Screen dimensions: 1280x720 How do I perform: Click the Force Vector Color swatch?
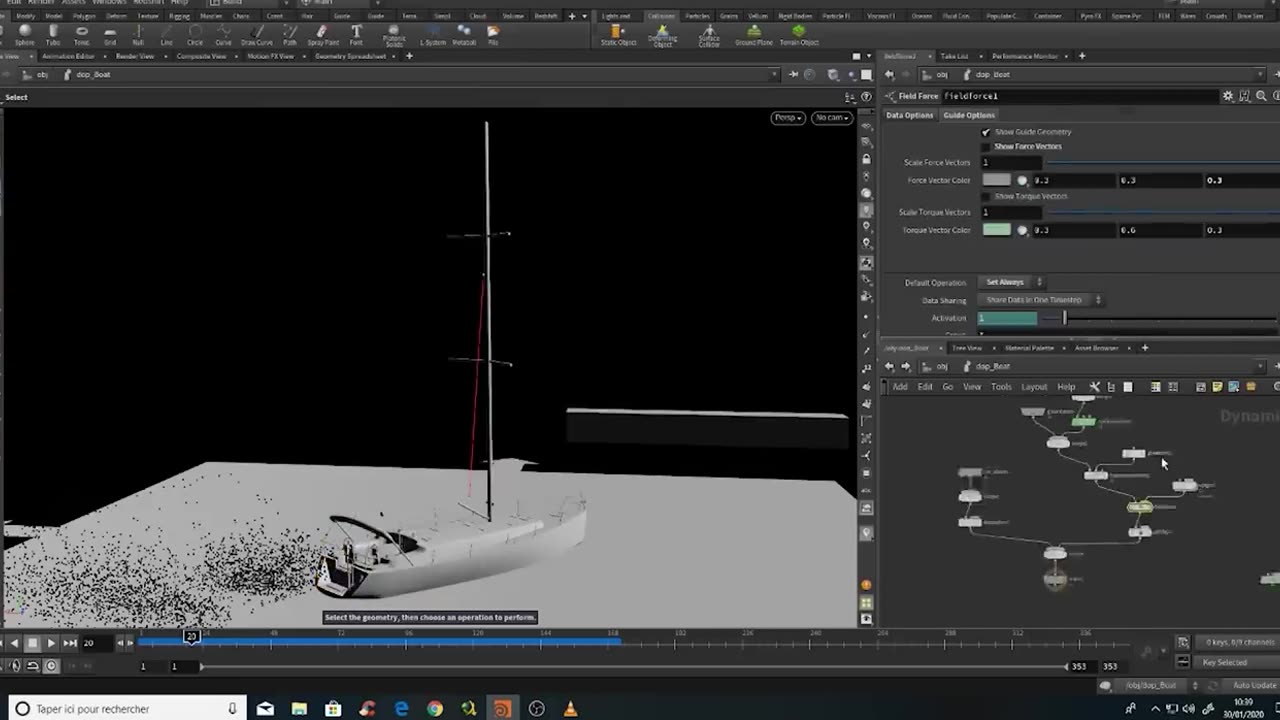pyautogui.click(x=996, y=180)
